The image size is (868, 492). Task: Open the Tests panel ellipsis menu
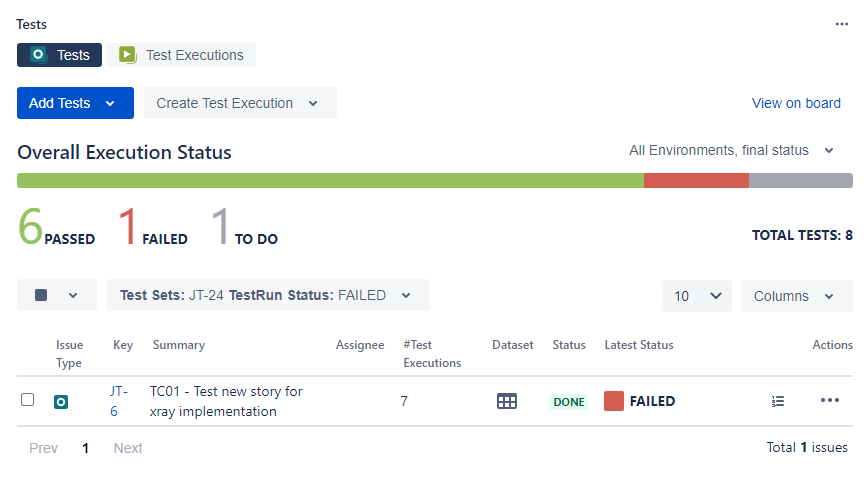[x=841, y=24]
